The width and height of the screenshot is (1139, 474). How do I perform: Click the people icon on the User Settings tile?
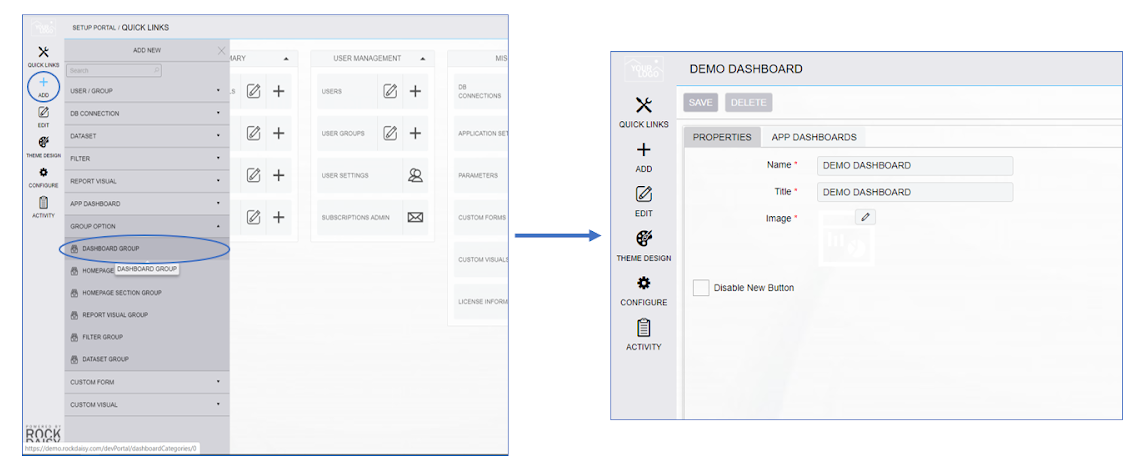pyautogui.click(x=415, y=175)
